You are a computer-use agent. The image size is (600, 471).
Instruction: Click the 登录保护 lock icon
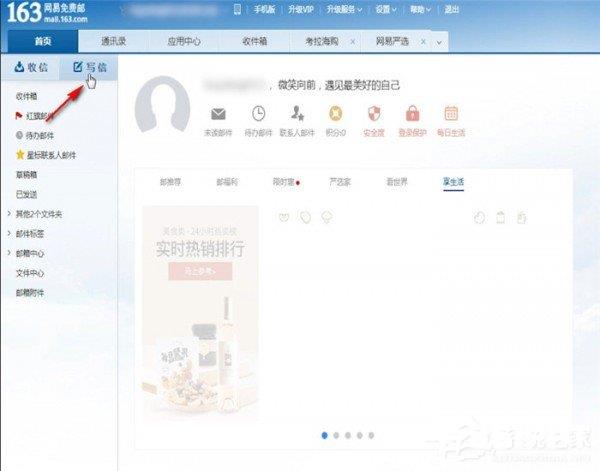(412, 113)
